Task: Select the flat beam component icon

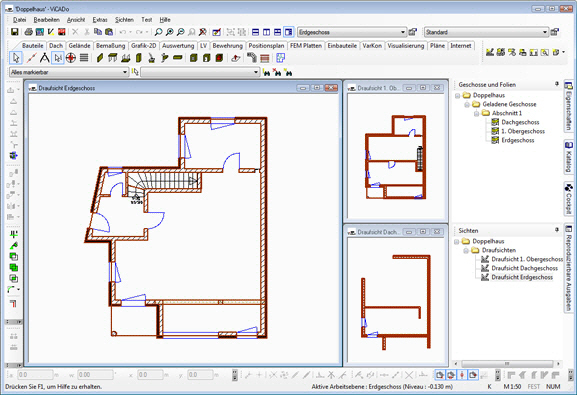Action: pos(178,58)
